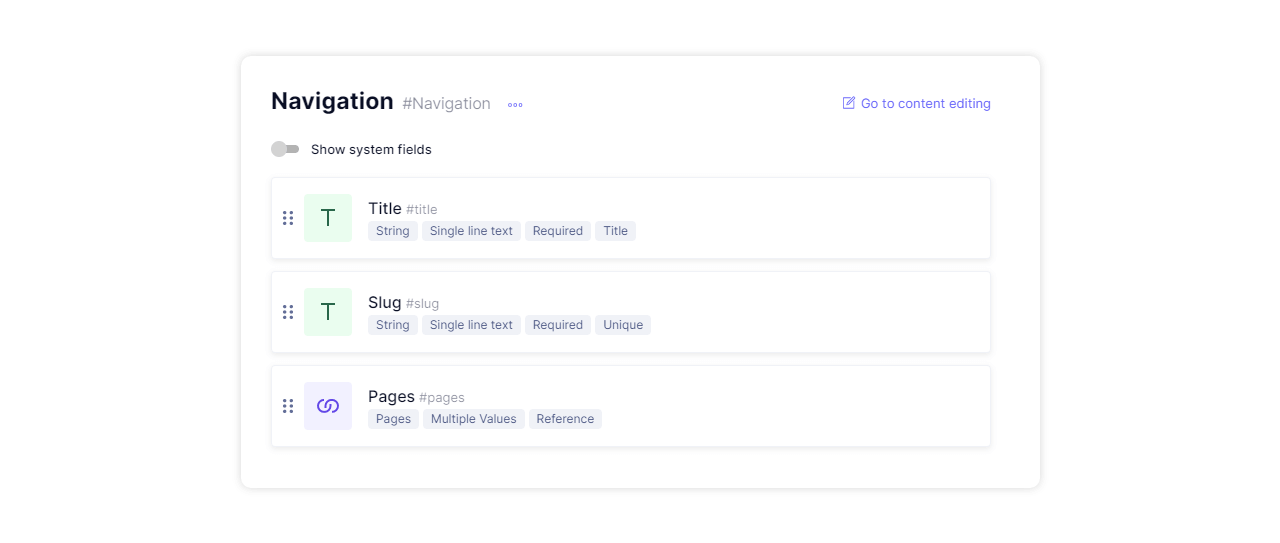Screen dimensions: 1280x543
Task: Click the Unique tag on Slug field
Action: click(x=623, y=325)
